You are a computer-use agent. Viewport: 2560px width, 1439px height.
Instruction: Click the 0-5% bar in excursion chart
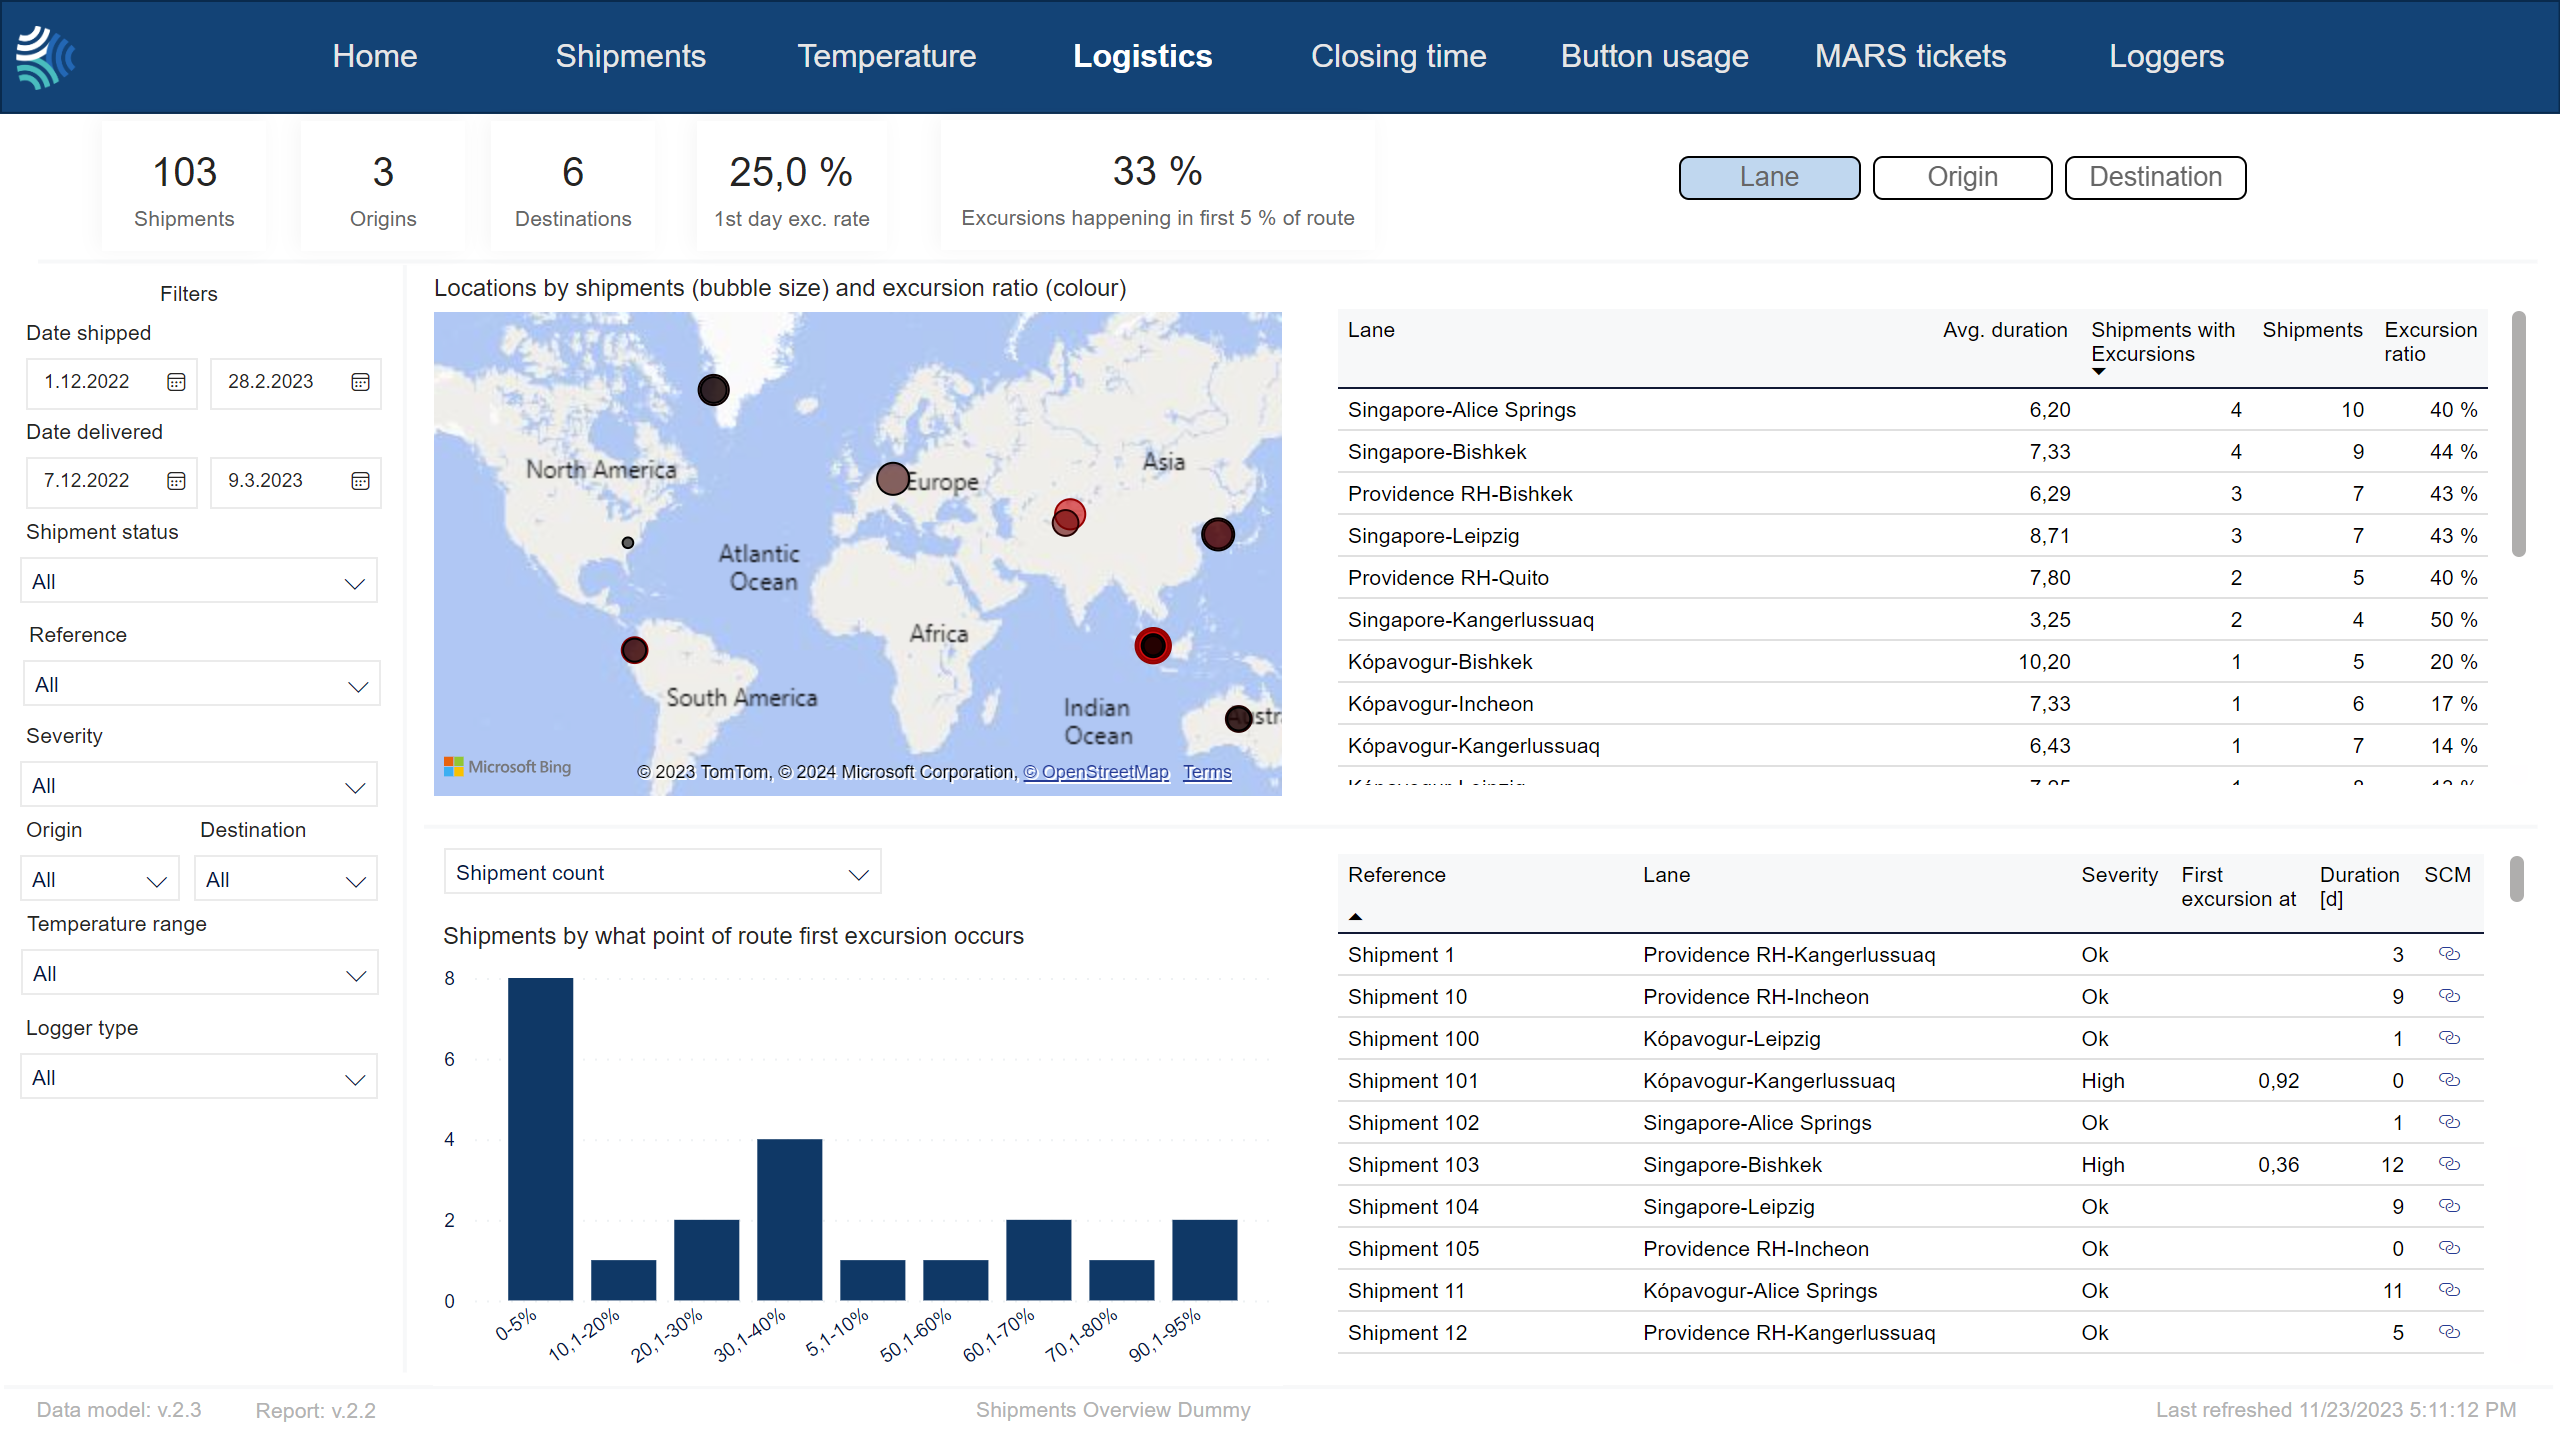pyautogui.click(x=540, y=1139)
